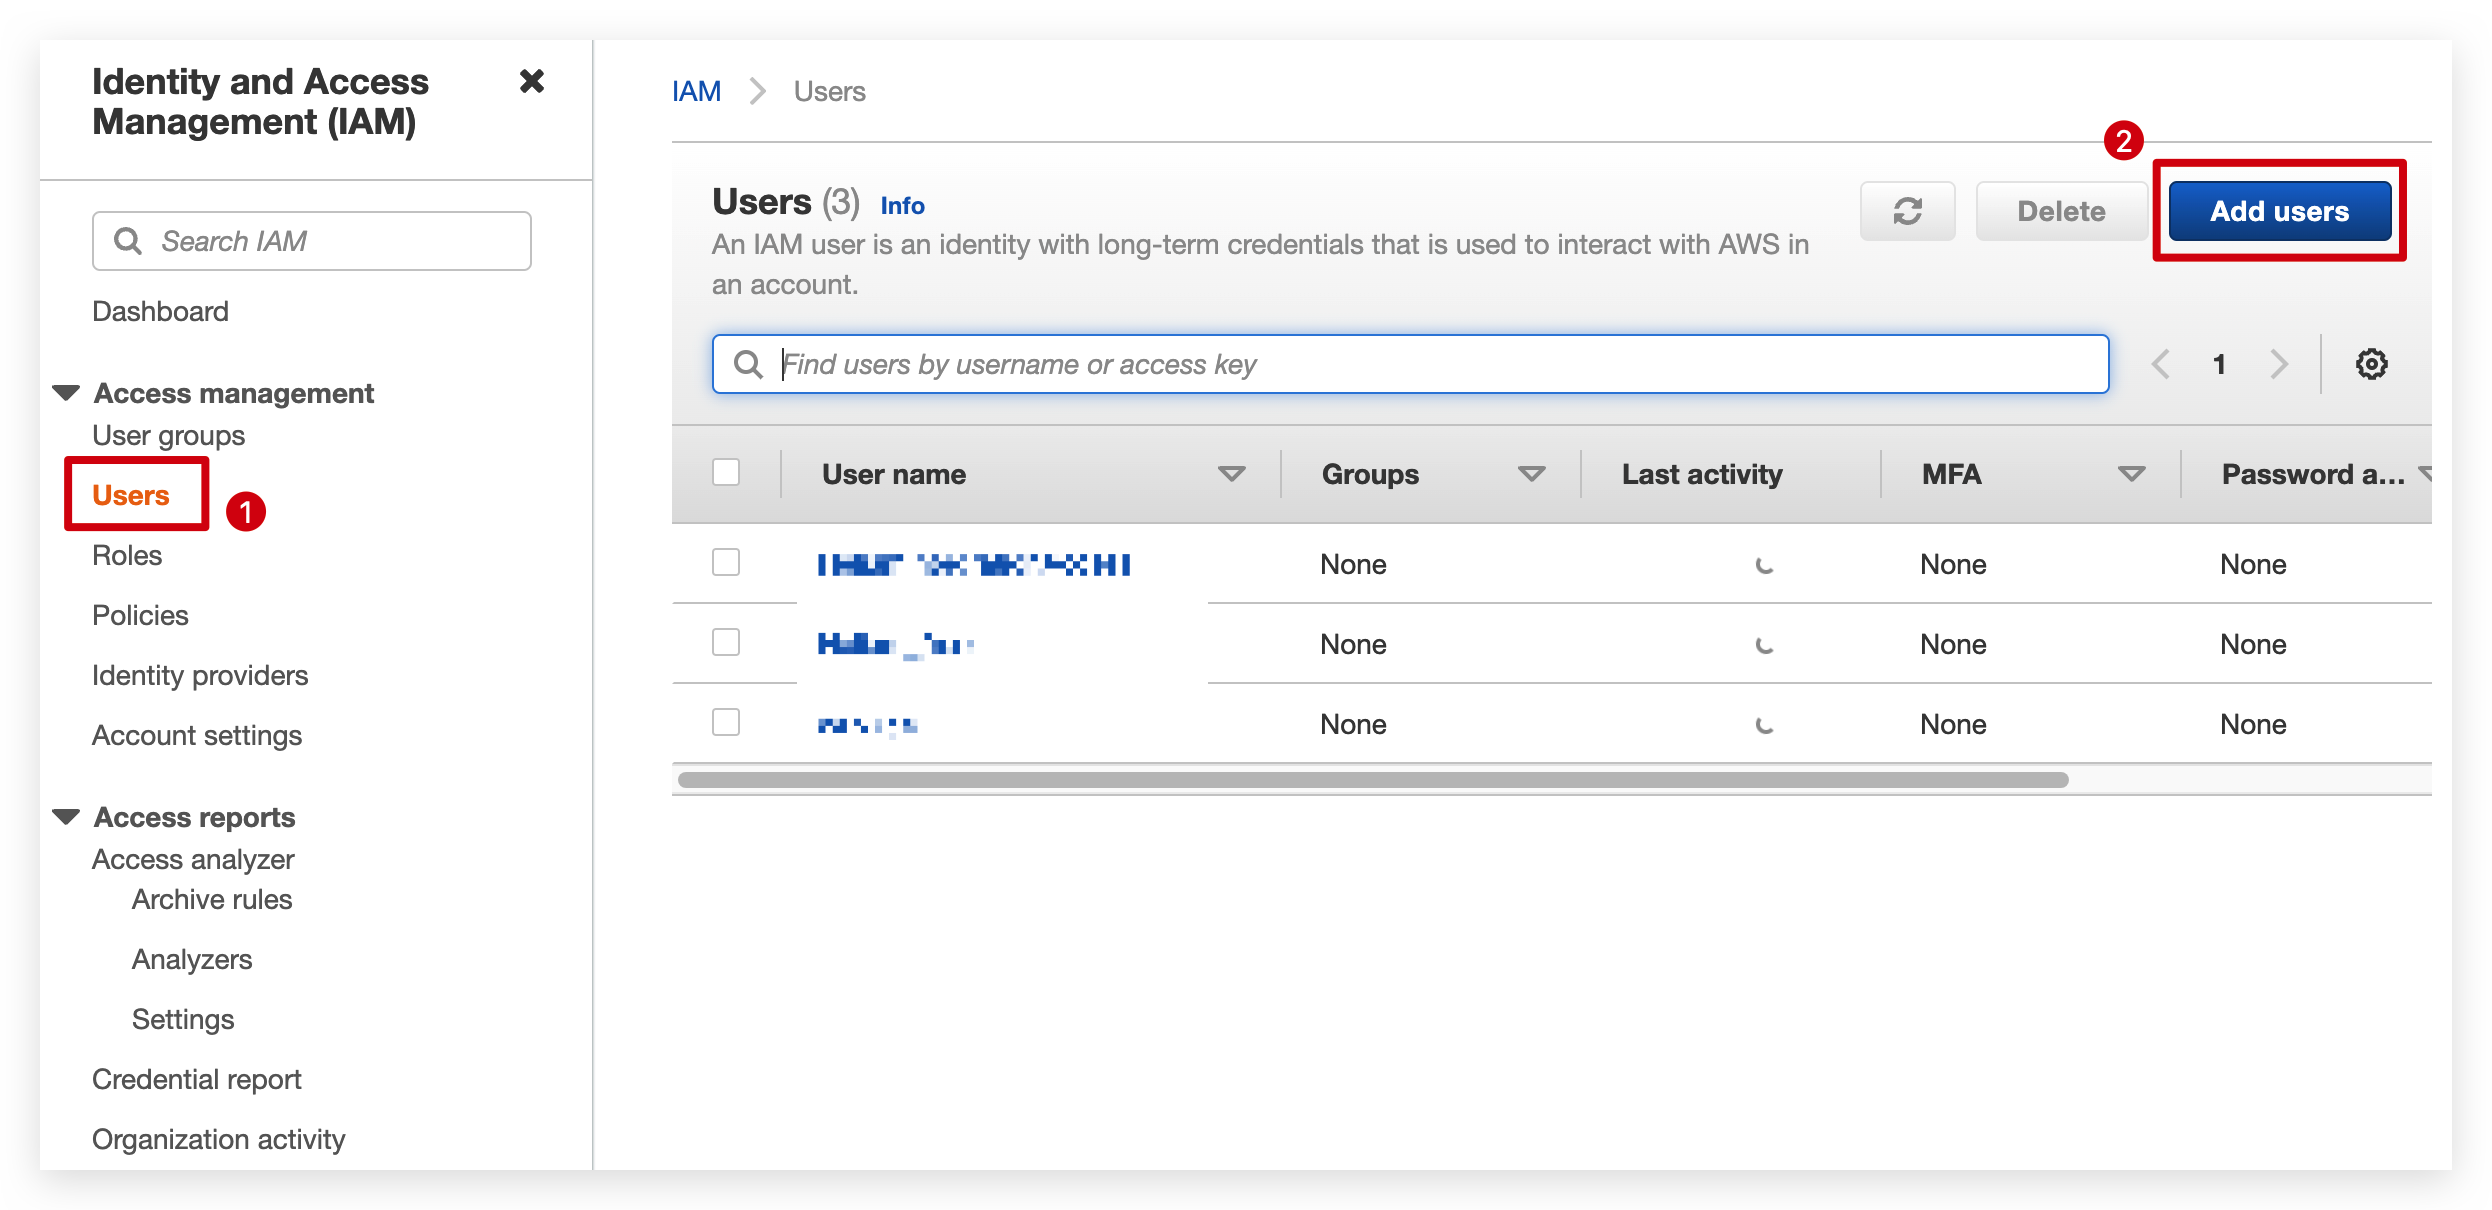
Task: Click page number 1 in pagination
Action: [2219, 364]
